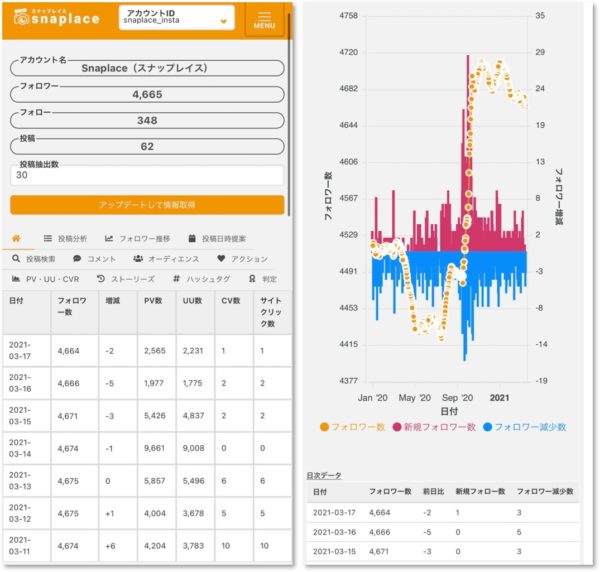
Task: Select the home tab icon
Action: click(16, 239)
